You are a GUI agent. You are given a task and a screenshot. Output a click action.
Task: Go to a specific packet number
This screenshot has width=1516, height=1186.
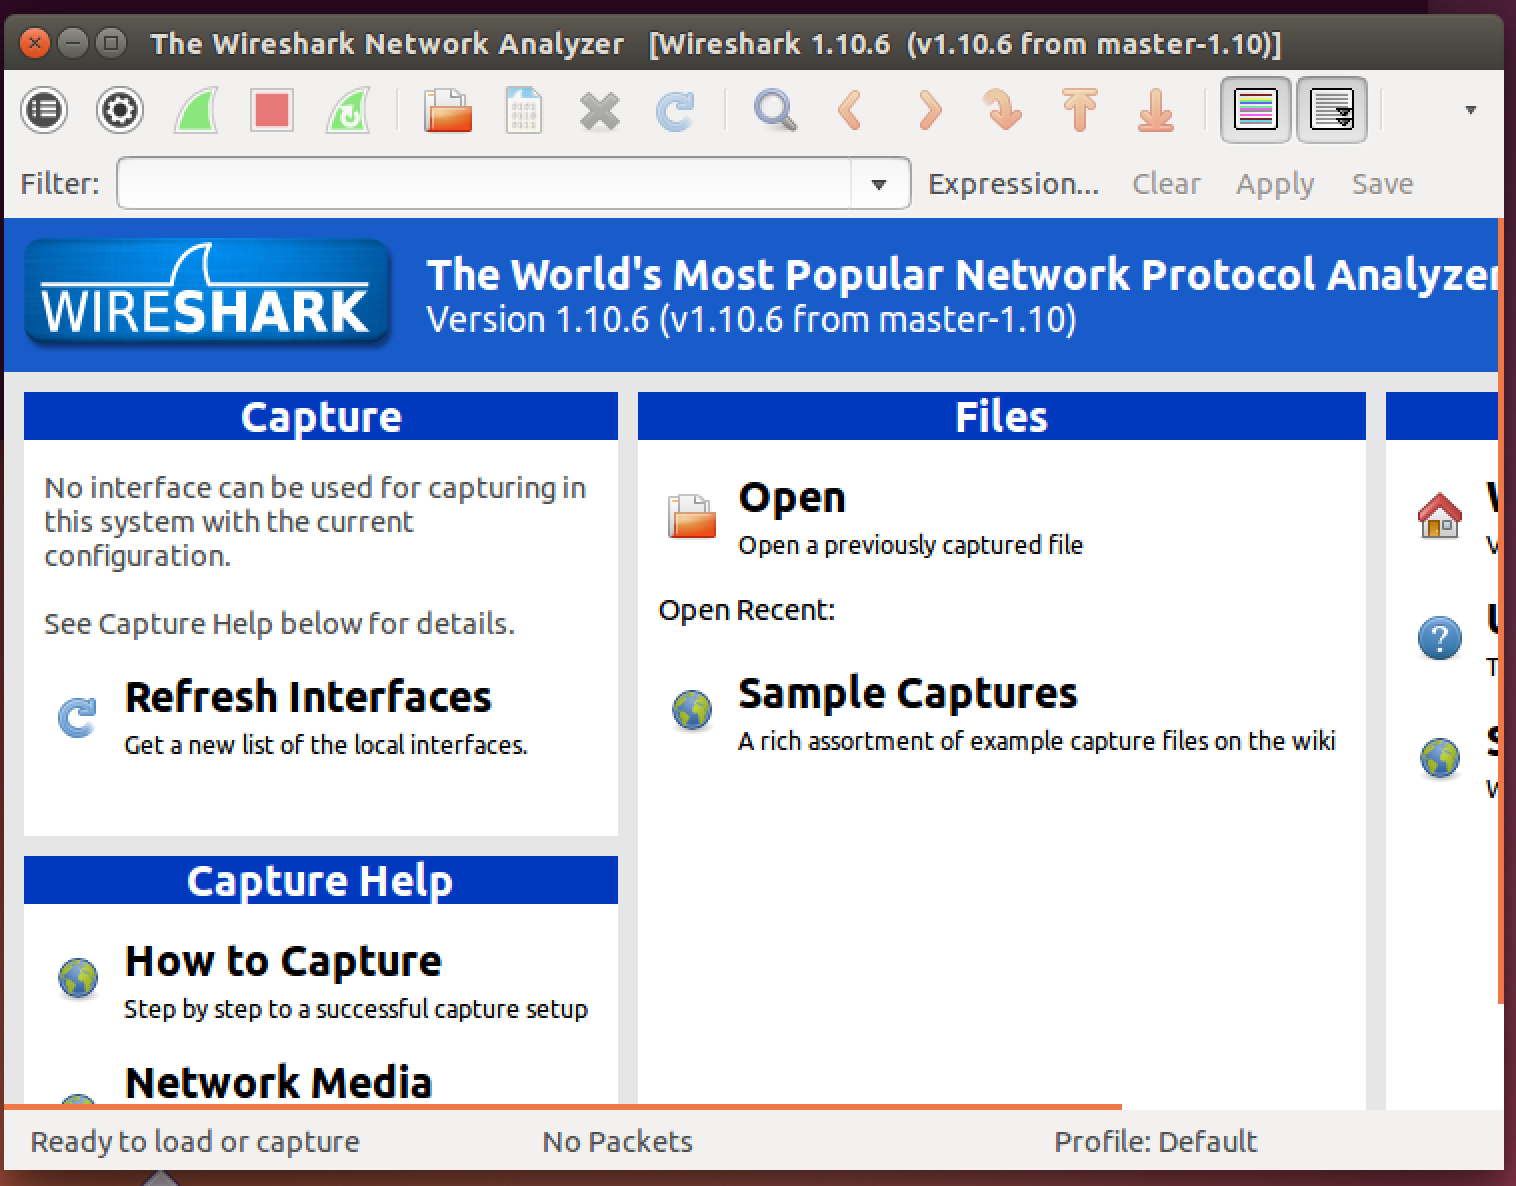coord(1003,110)
